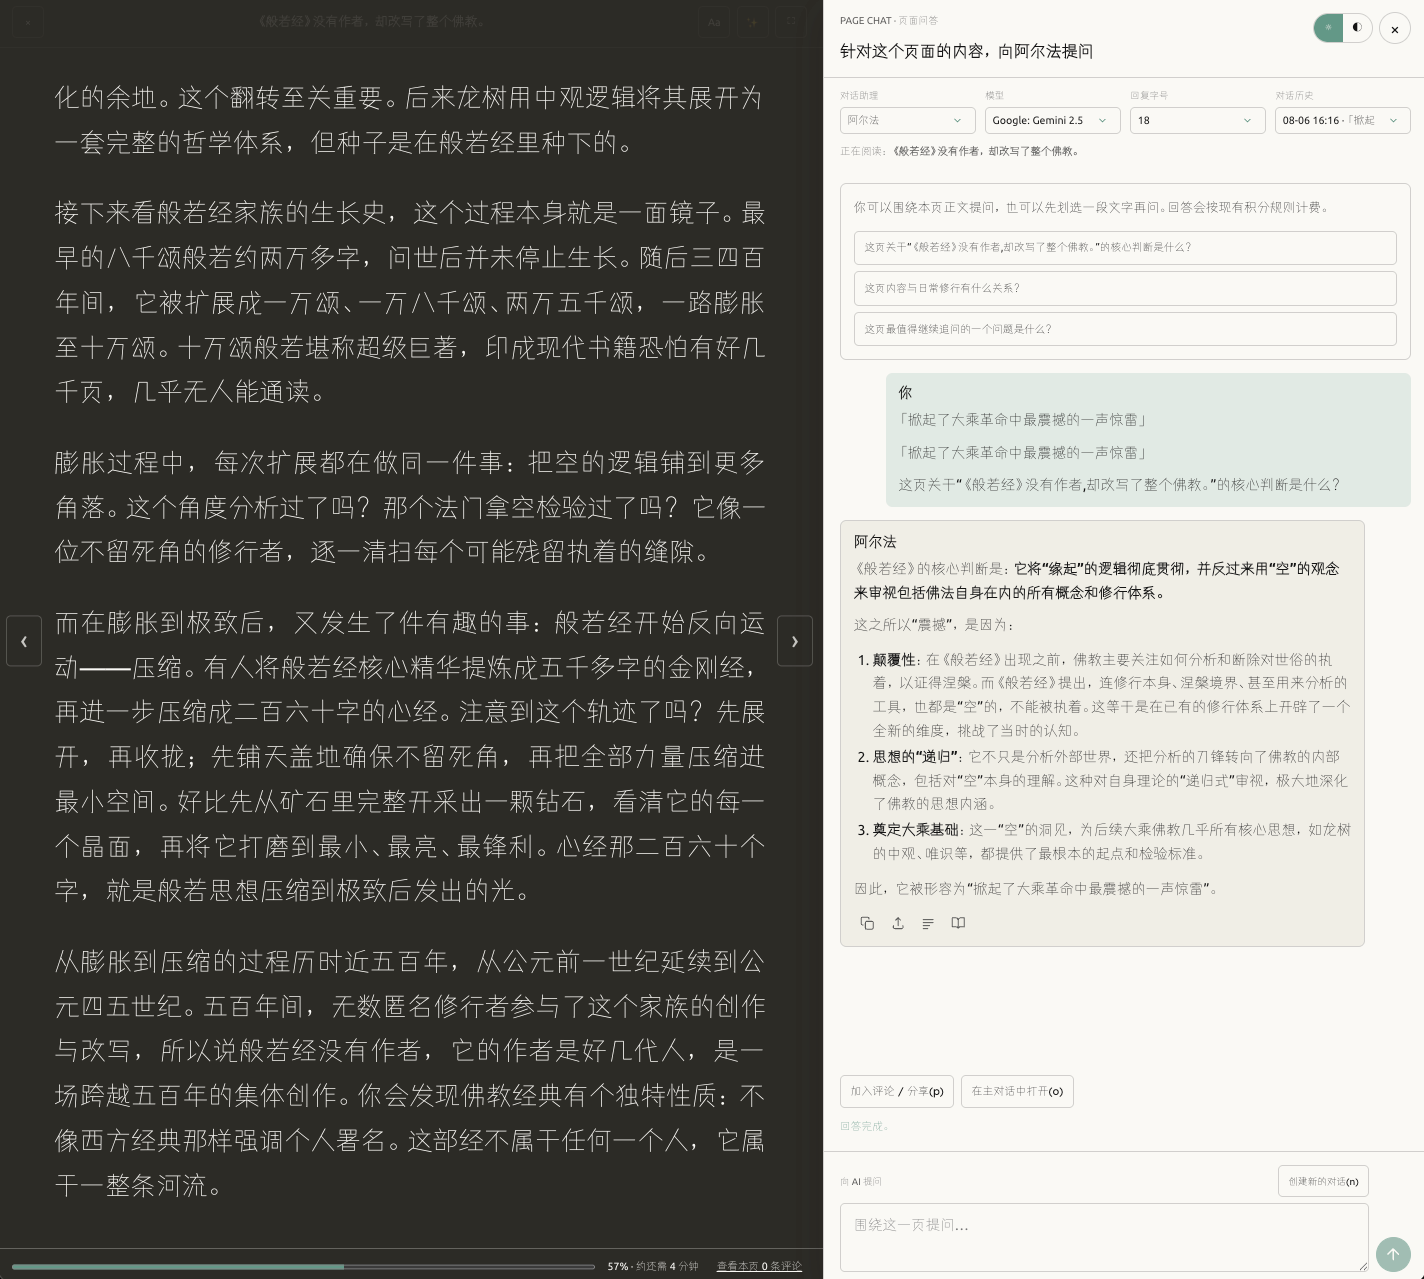Click the reading progress bar at the bottom

pos(303,1266)
